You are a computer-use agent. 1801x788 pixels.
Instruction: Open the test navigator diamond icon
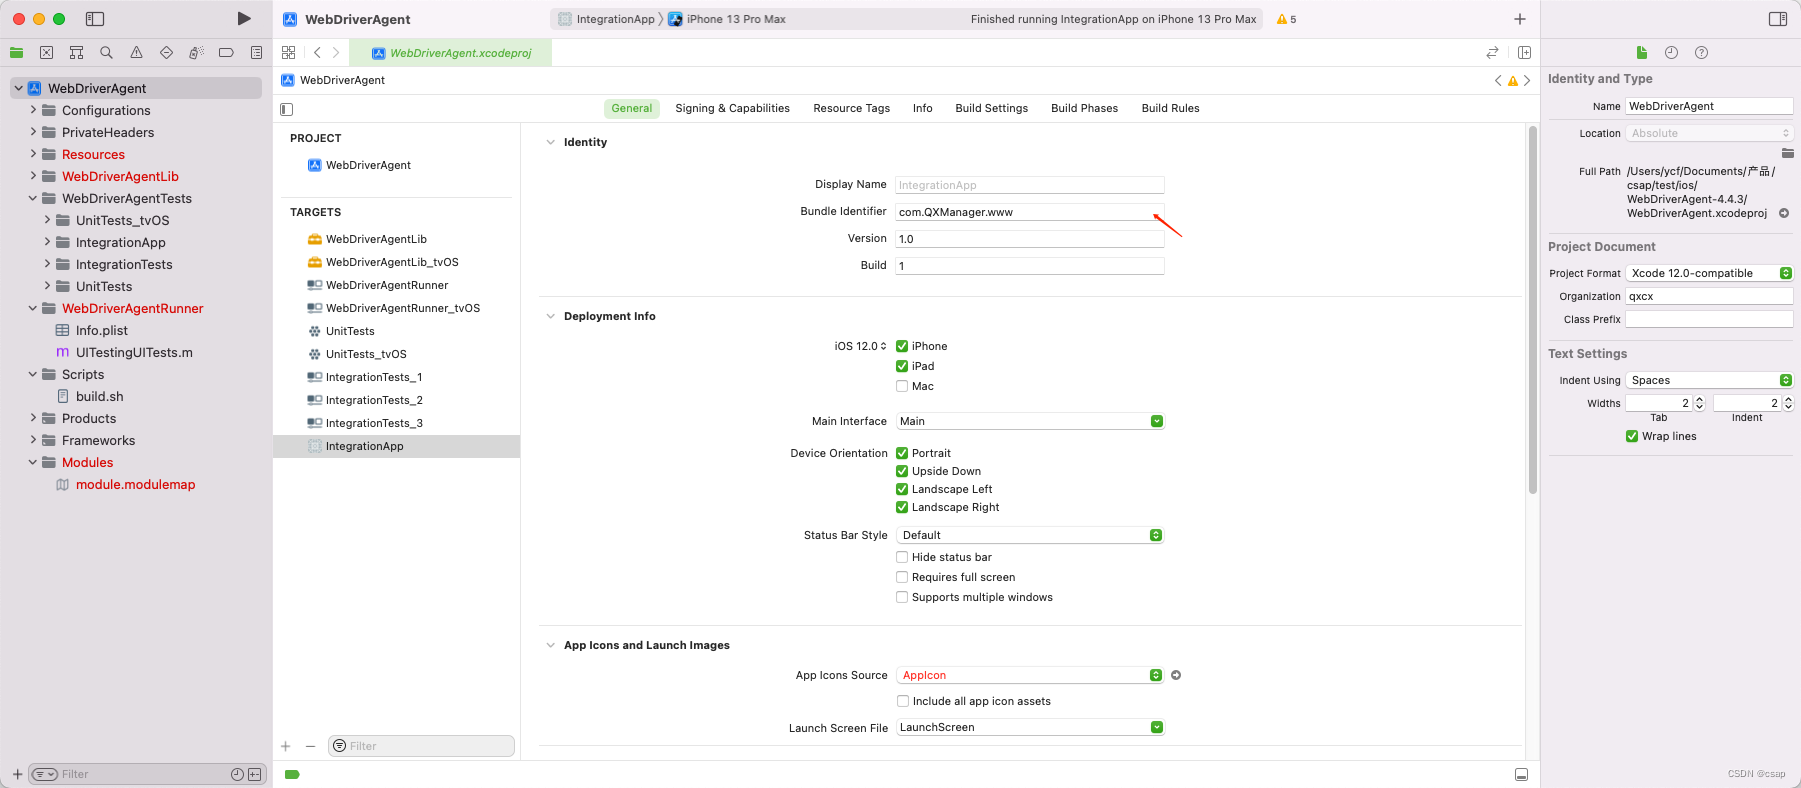pos(167,52)
